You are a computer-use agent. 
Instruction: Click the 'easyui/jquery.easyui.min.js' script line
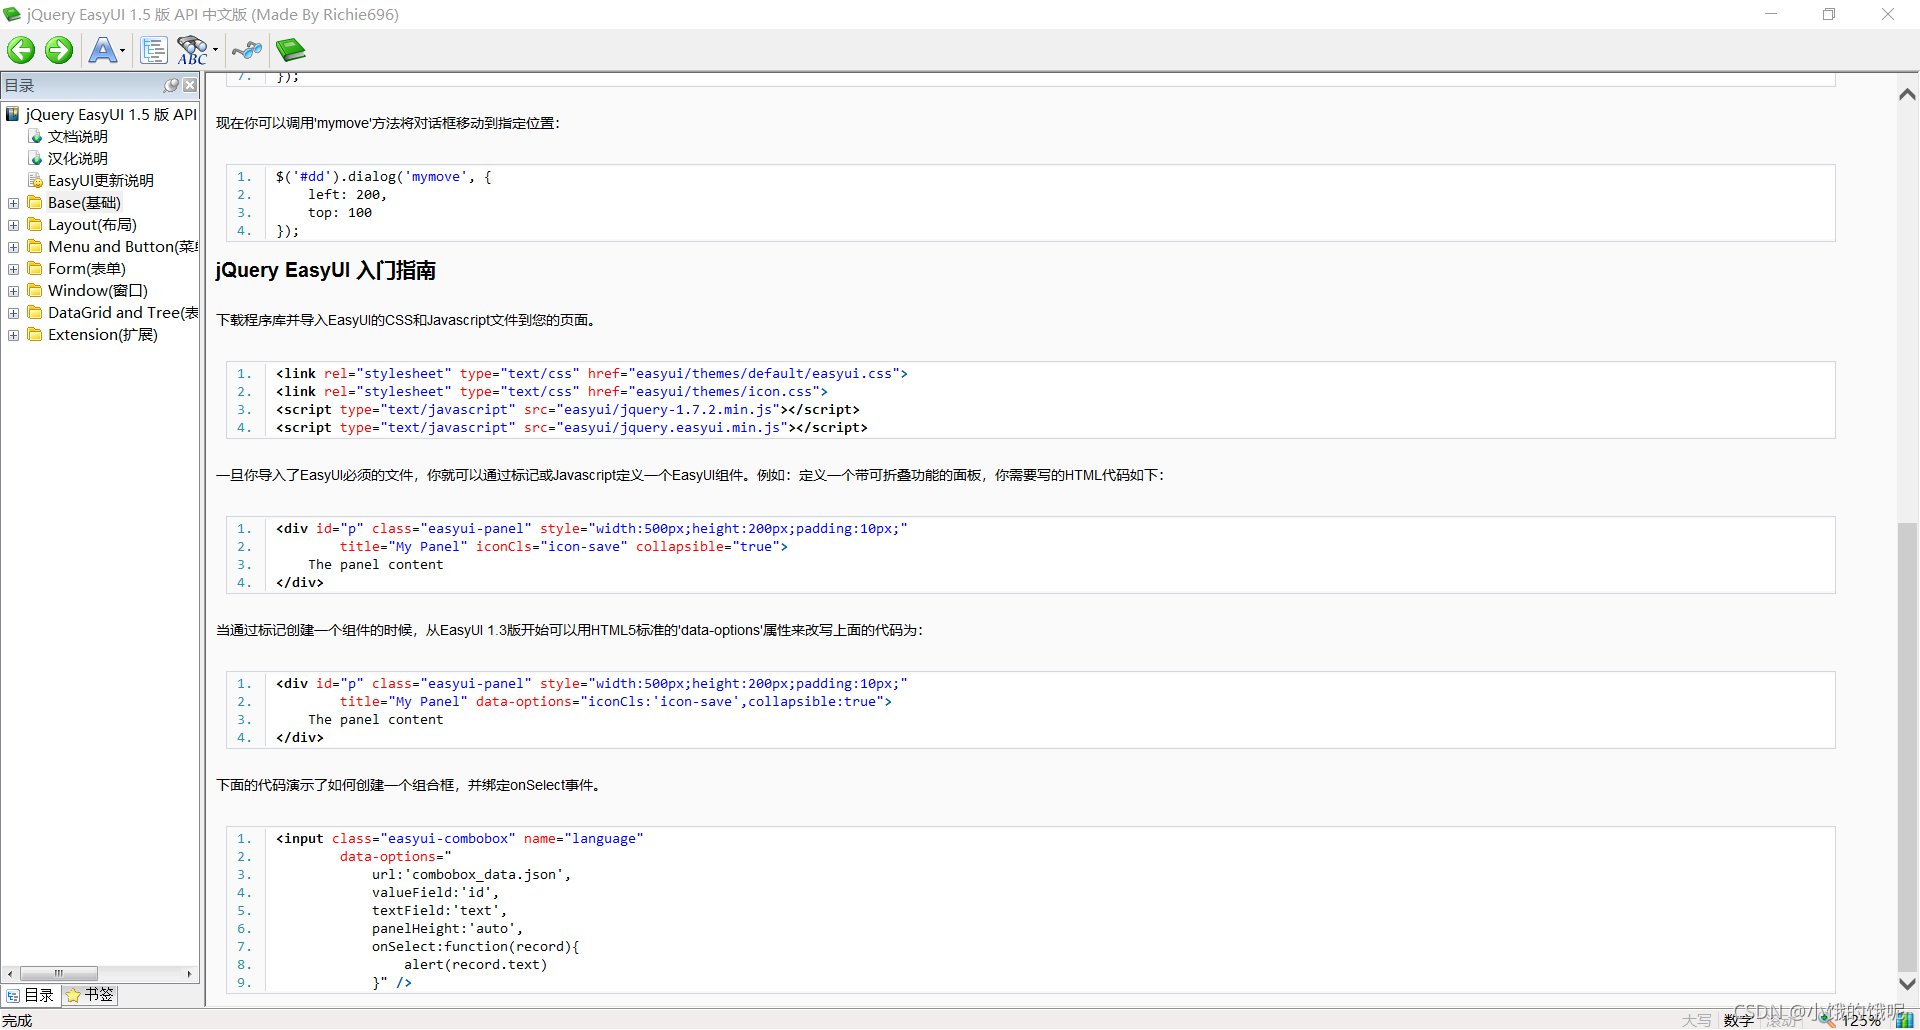pyautogui.click(x=572, y=428)
